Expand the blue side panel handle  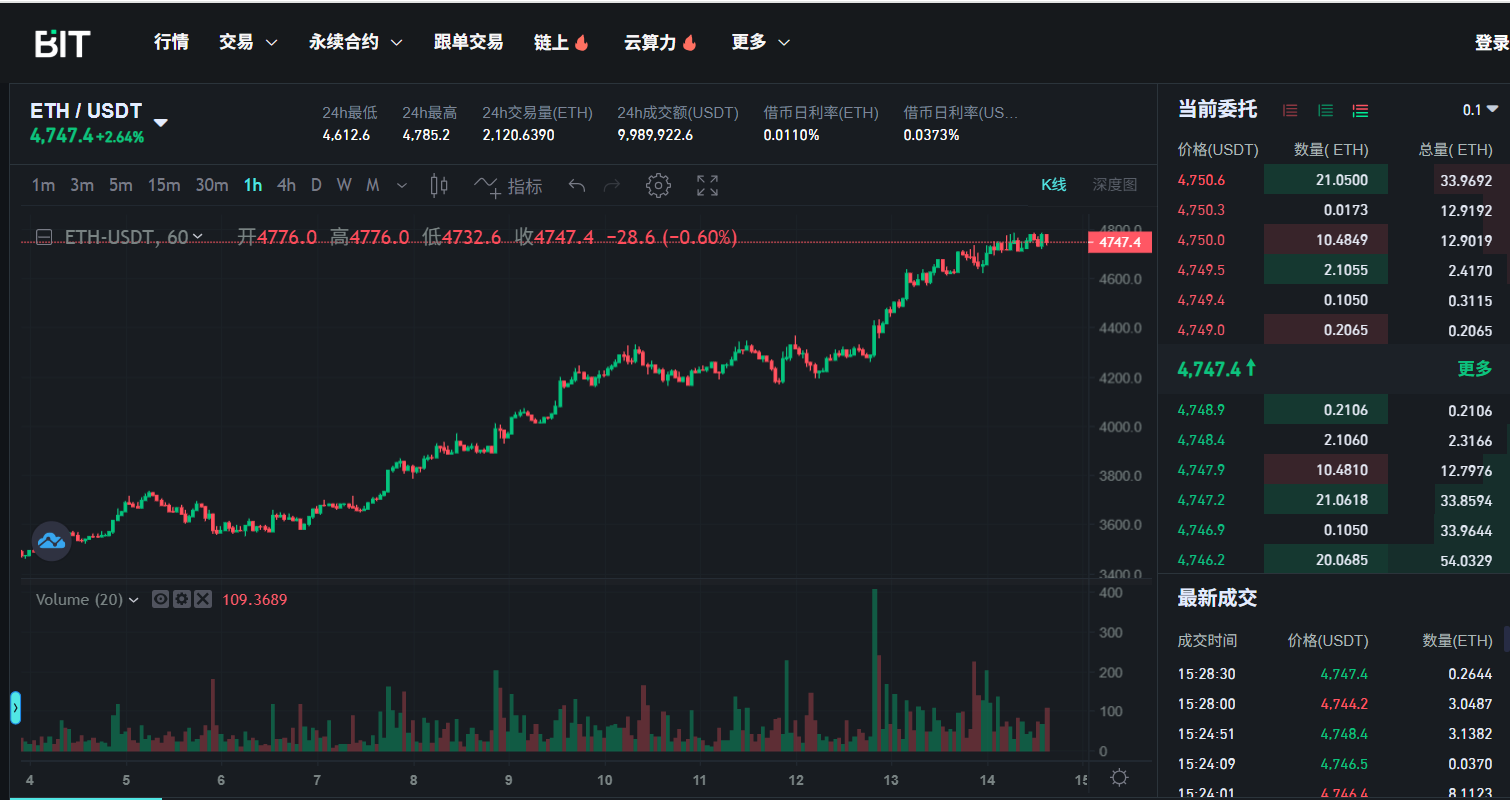pos(15,708)
